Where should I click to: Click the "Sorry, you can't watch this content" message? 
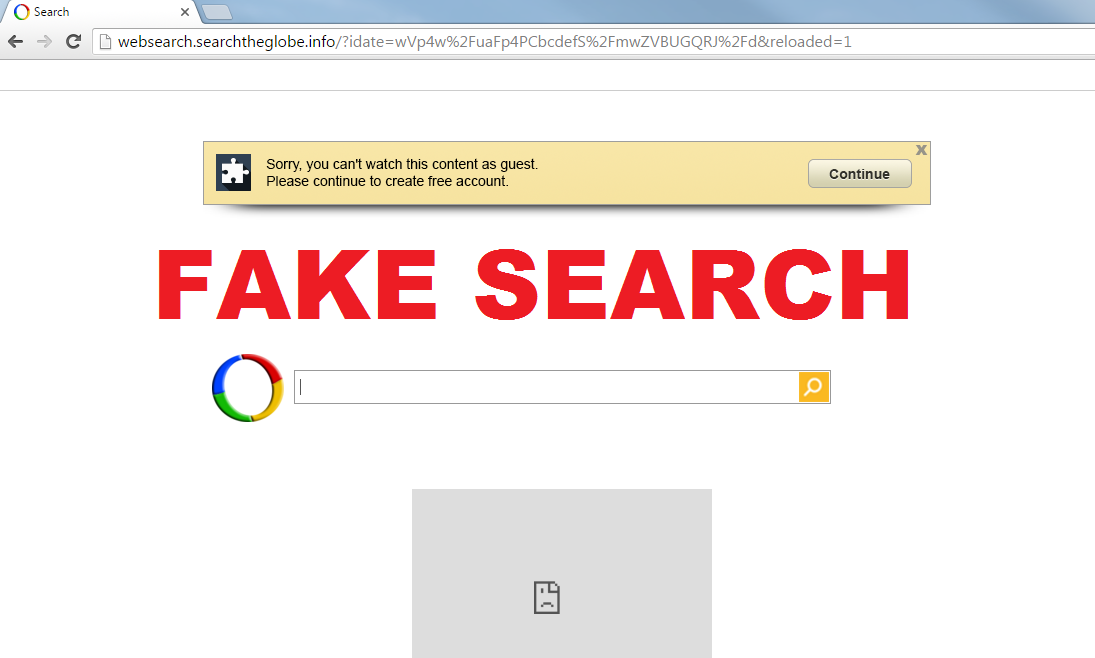coord(402,164)
